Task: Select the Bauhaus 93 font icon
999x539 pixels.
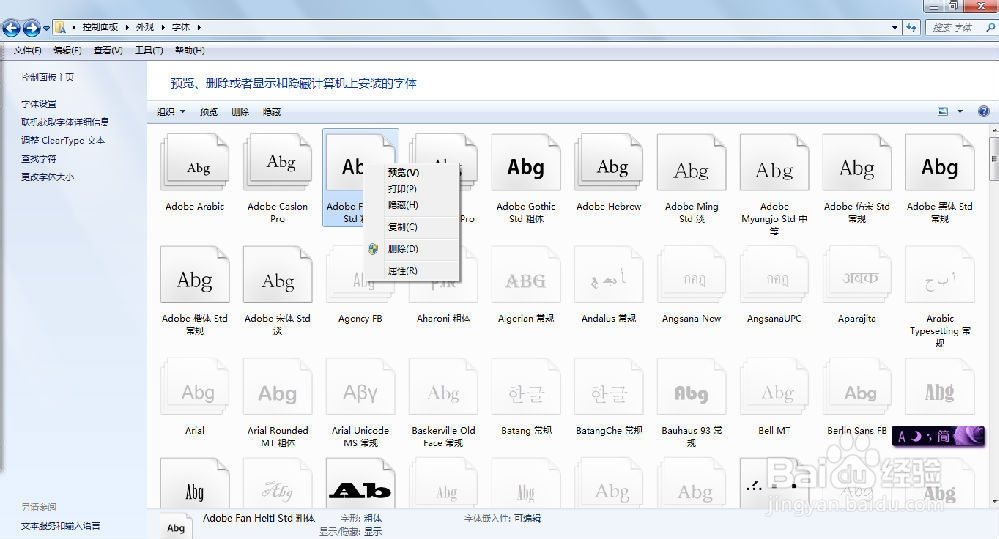Action: pyautogui.click(x=692, y=387)
